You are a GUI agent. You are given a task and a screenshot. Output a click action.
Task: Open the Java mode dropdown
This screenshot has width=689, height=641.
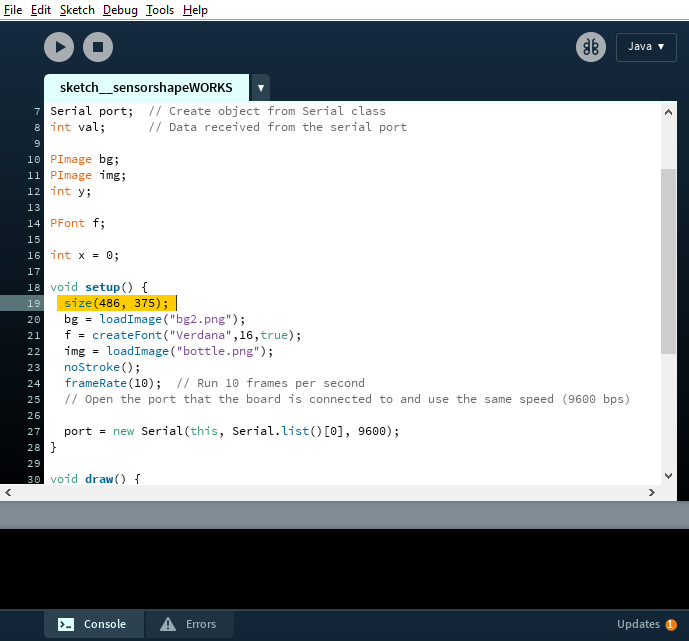[646, 47]
